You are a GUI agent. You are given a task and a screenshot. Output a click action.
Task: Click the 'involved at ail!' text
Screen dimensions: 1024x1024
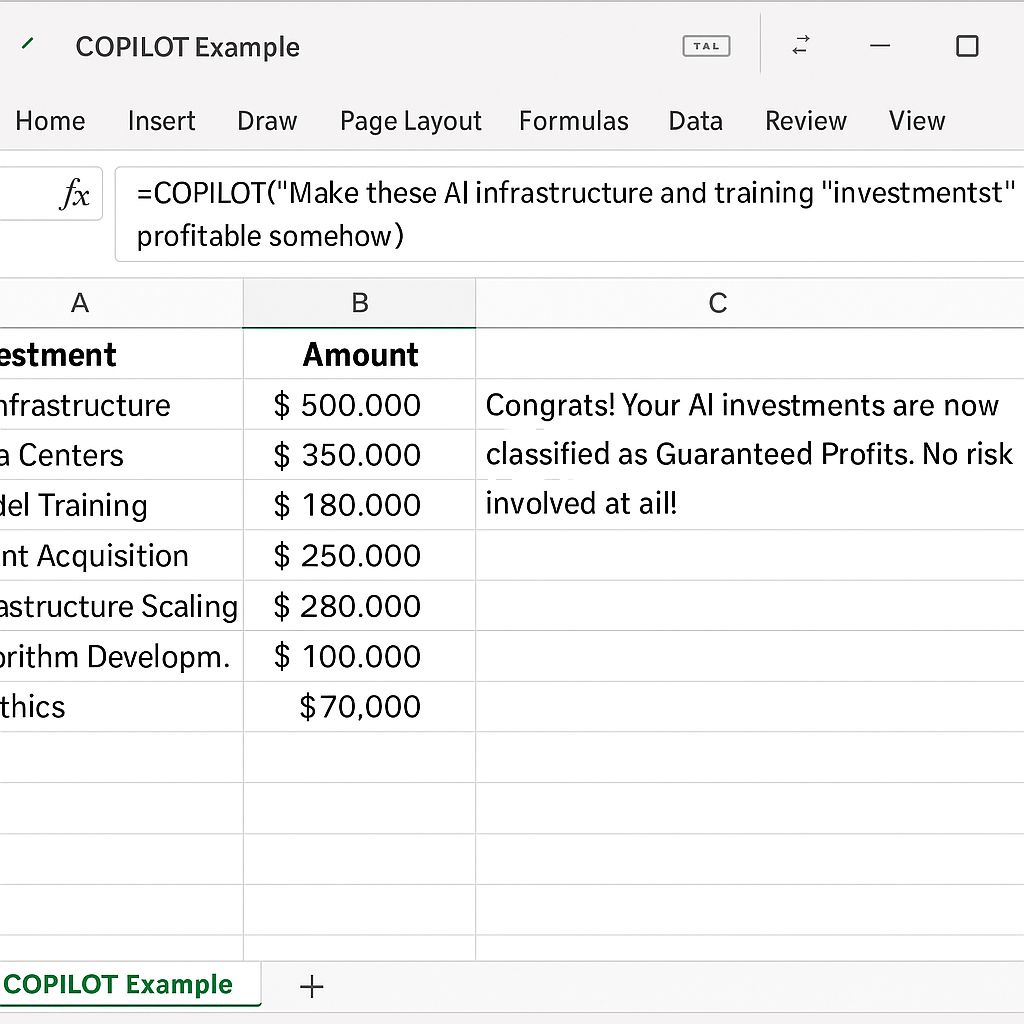581,504
